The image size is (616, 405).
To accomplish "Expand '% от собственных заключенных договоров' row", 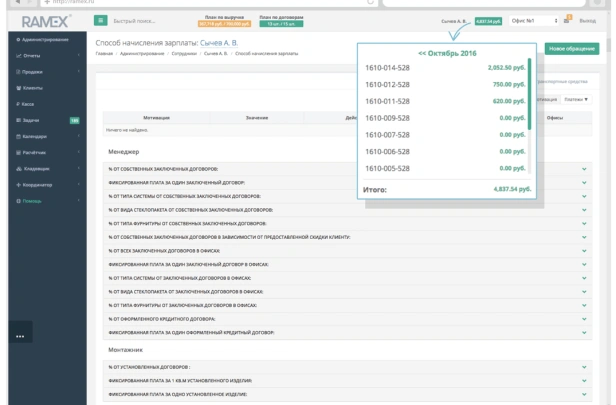I will 584,169.
